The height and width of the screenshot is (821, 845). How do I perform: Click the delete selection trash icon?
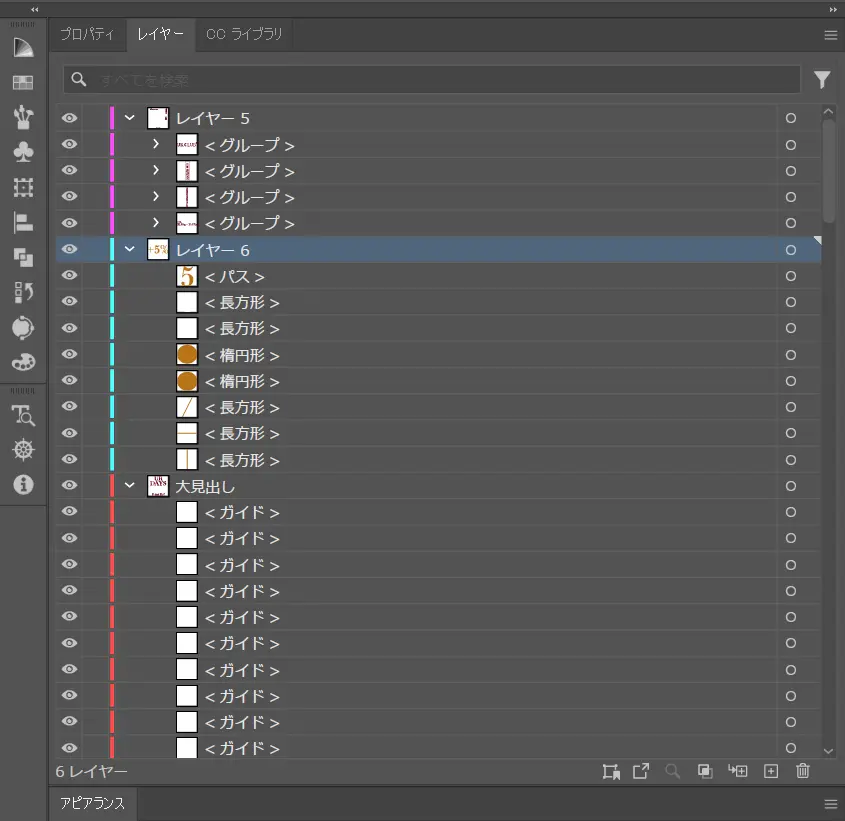pos(802,771)
